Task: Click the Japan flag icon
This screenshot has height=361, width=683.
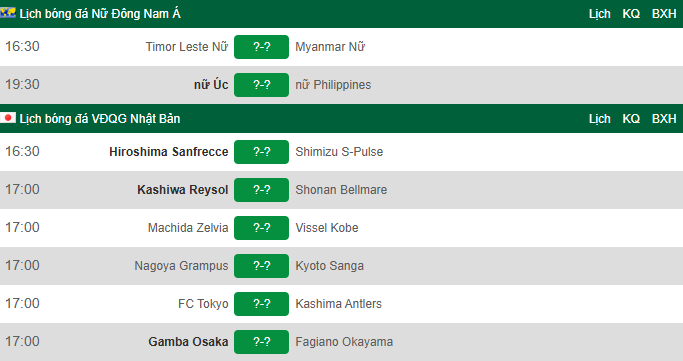Action: click(8, 118)
